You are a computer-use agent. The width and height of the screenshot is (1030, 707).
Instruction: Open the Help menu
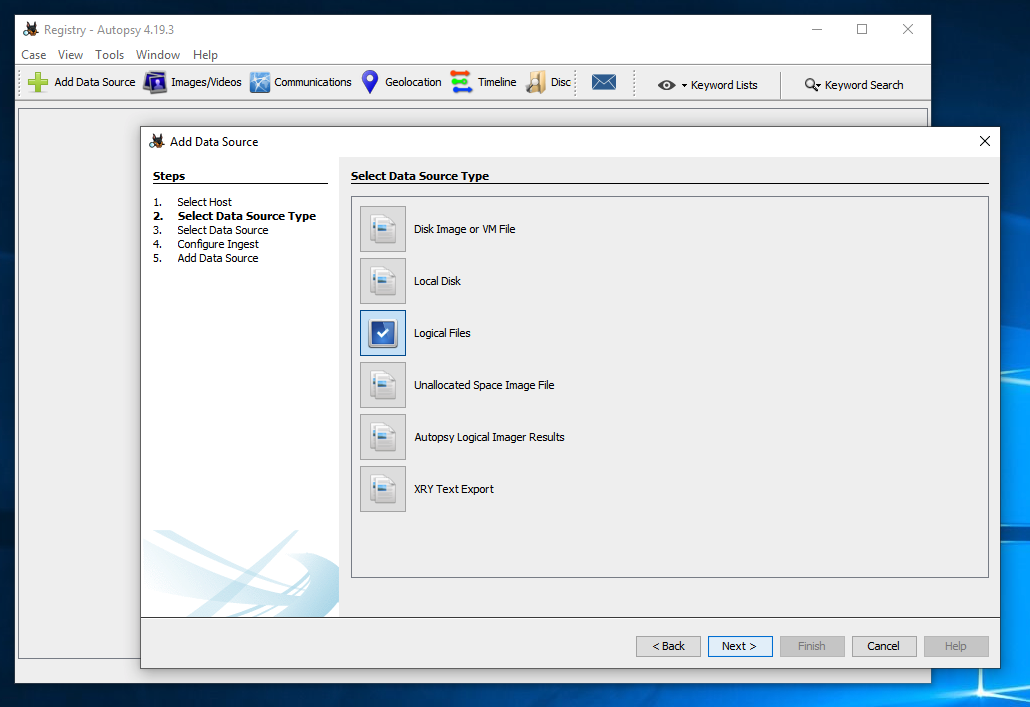click(x=205, y=55)
